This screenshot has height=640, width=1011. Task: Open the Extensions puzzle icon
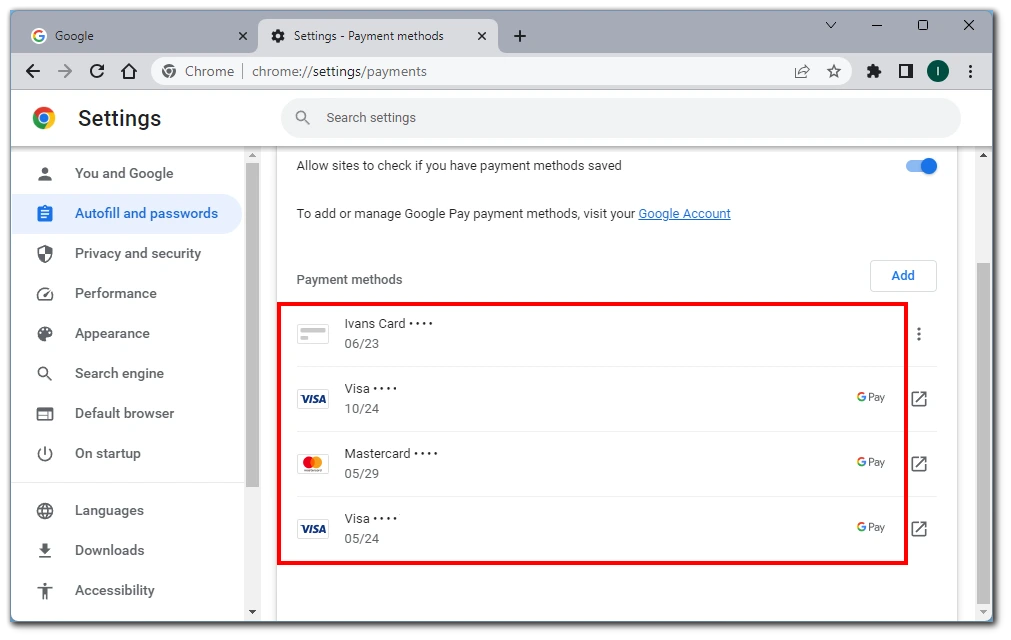coord(874,72)
